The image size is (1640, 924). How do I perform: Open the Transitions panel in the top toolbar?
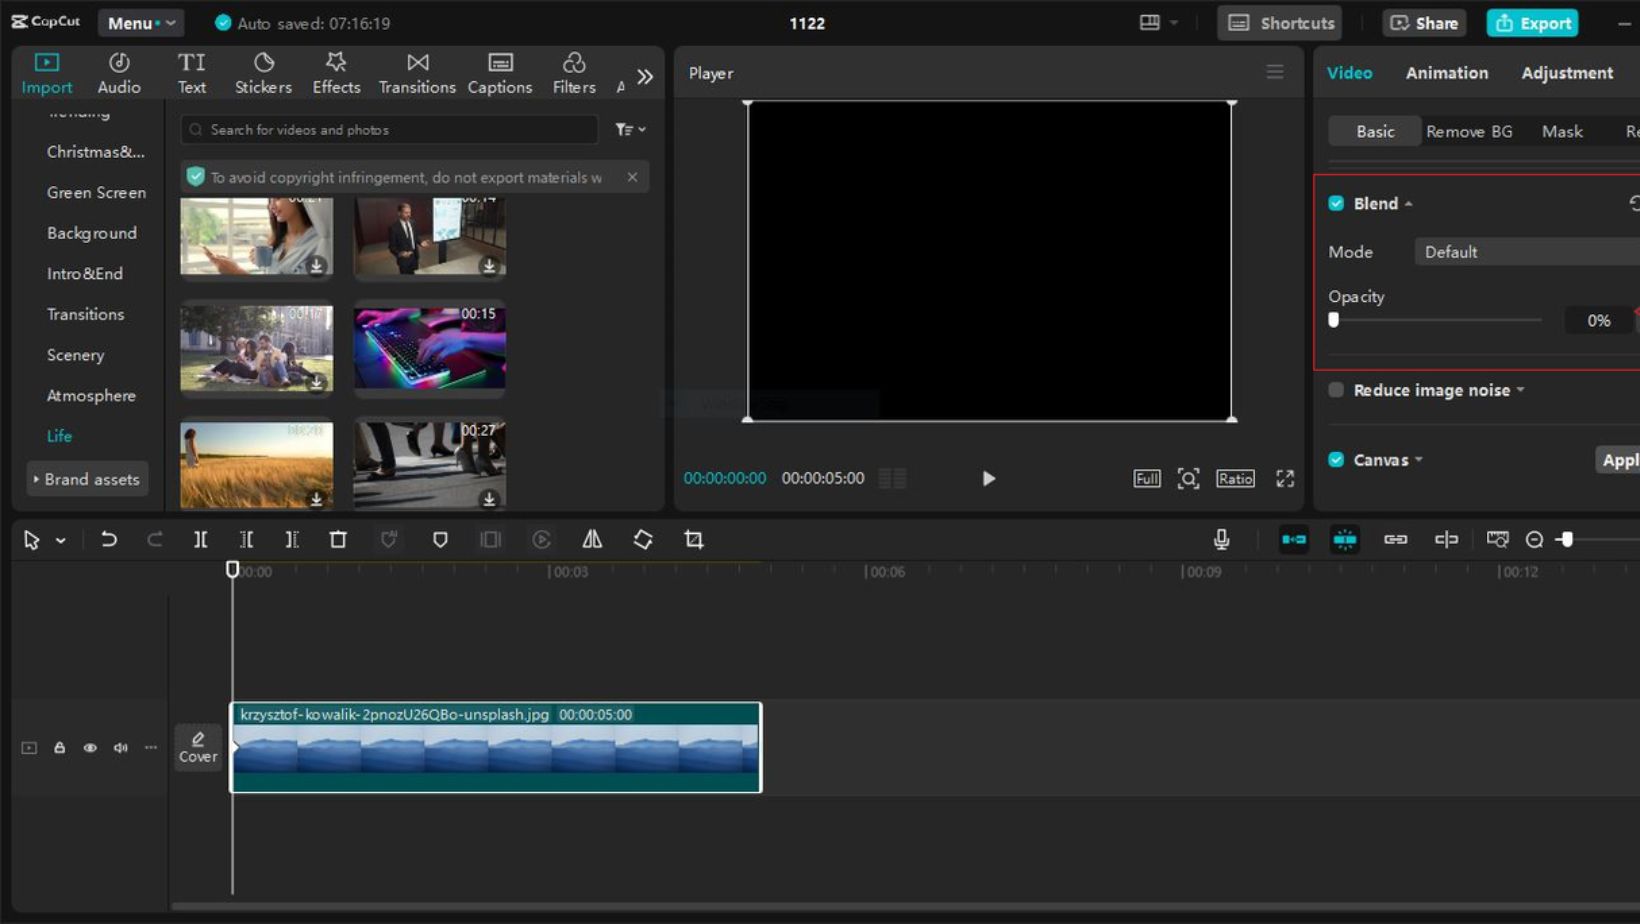pos(417,73)
